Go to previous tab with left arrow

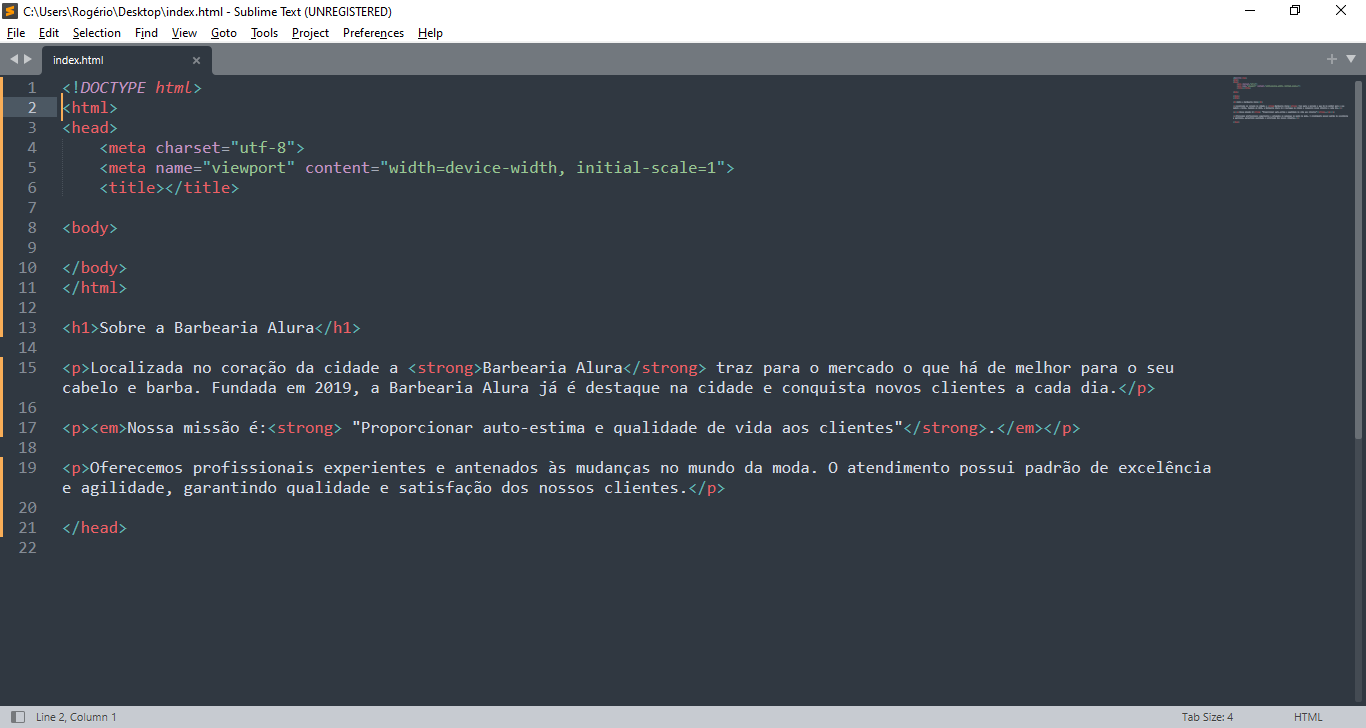tap(14, 59)
